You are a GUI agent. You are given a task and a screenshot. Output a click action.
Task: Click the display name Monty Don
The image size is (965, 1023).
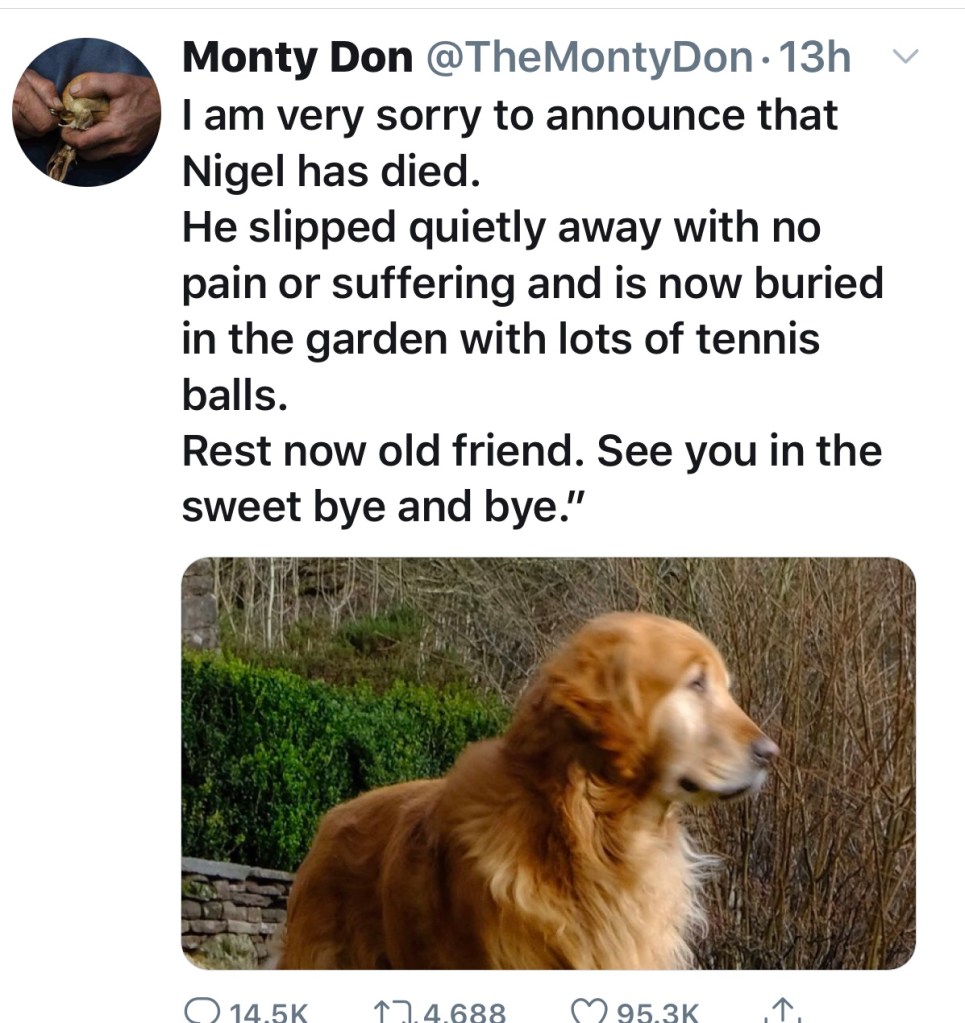tap(297, 59)
